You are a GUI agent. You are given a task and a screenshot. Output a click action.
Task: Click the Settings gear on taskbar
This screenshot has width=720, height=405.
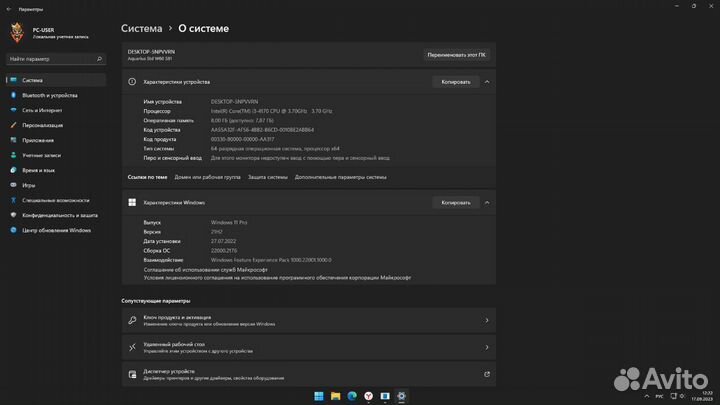click(401, 396)
